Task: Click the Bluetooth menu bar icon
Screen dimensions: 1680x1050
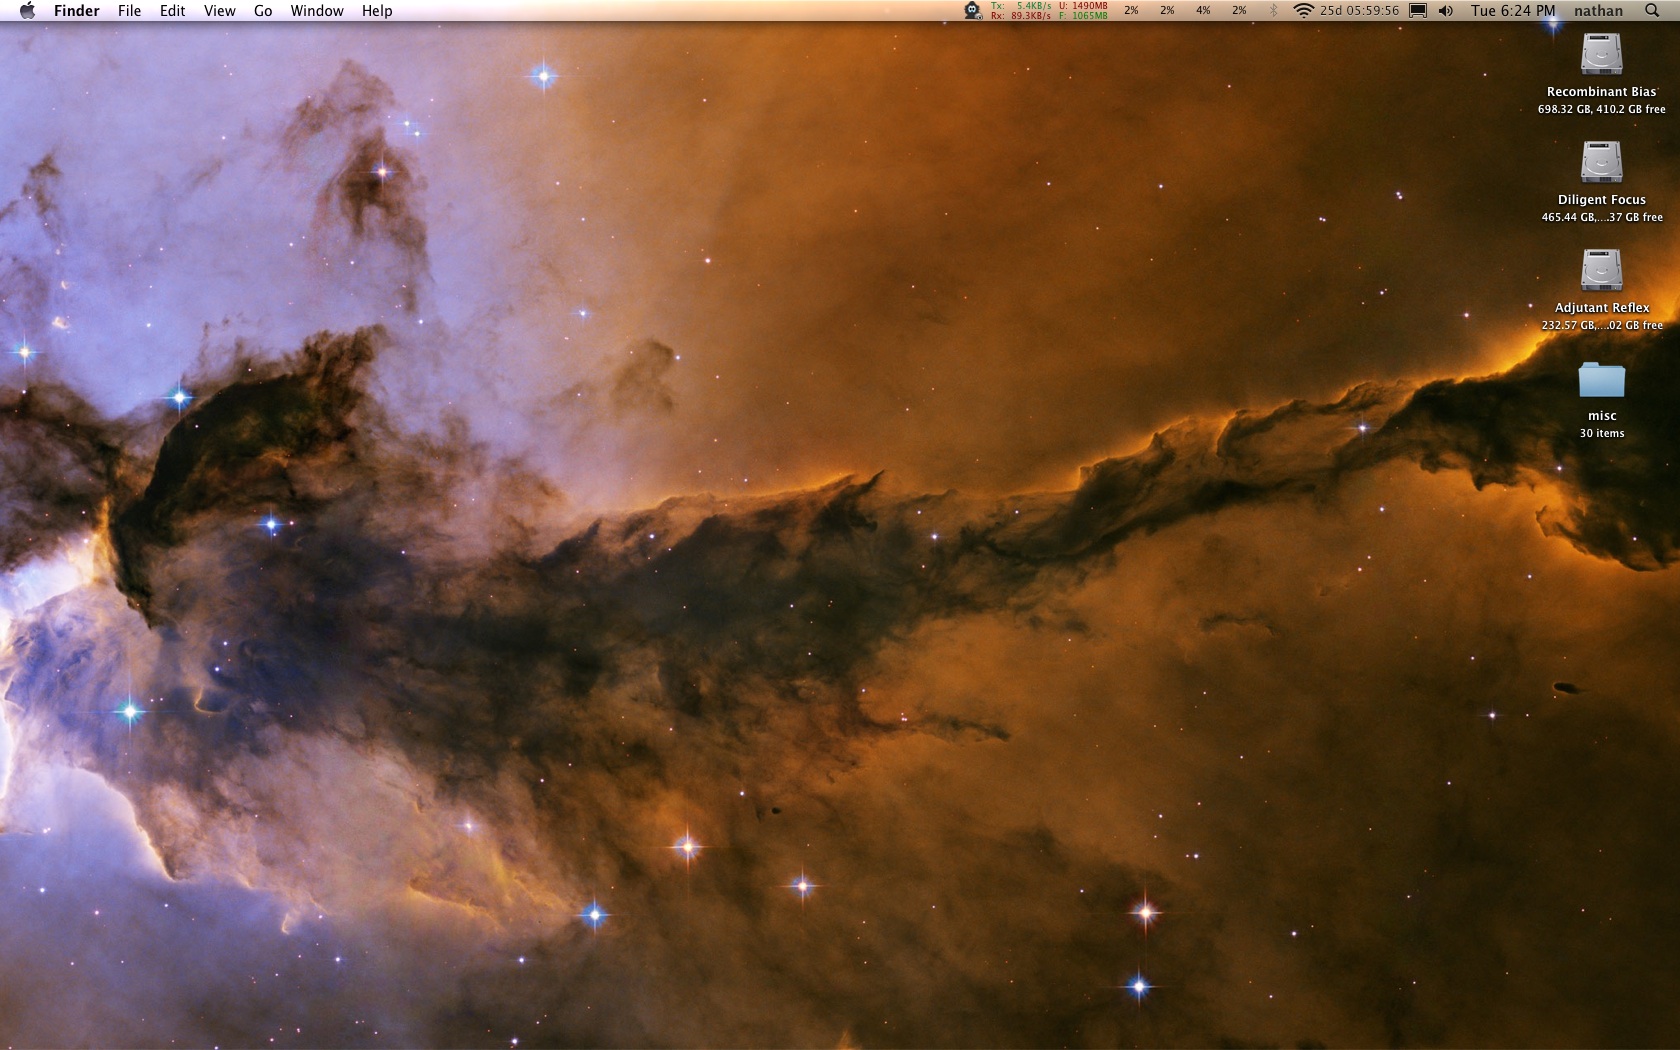Action: coord(1273,11)
